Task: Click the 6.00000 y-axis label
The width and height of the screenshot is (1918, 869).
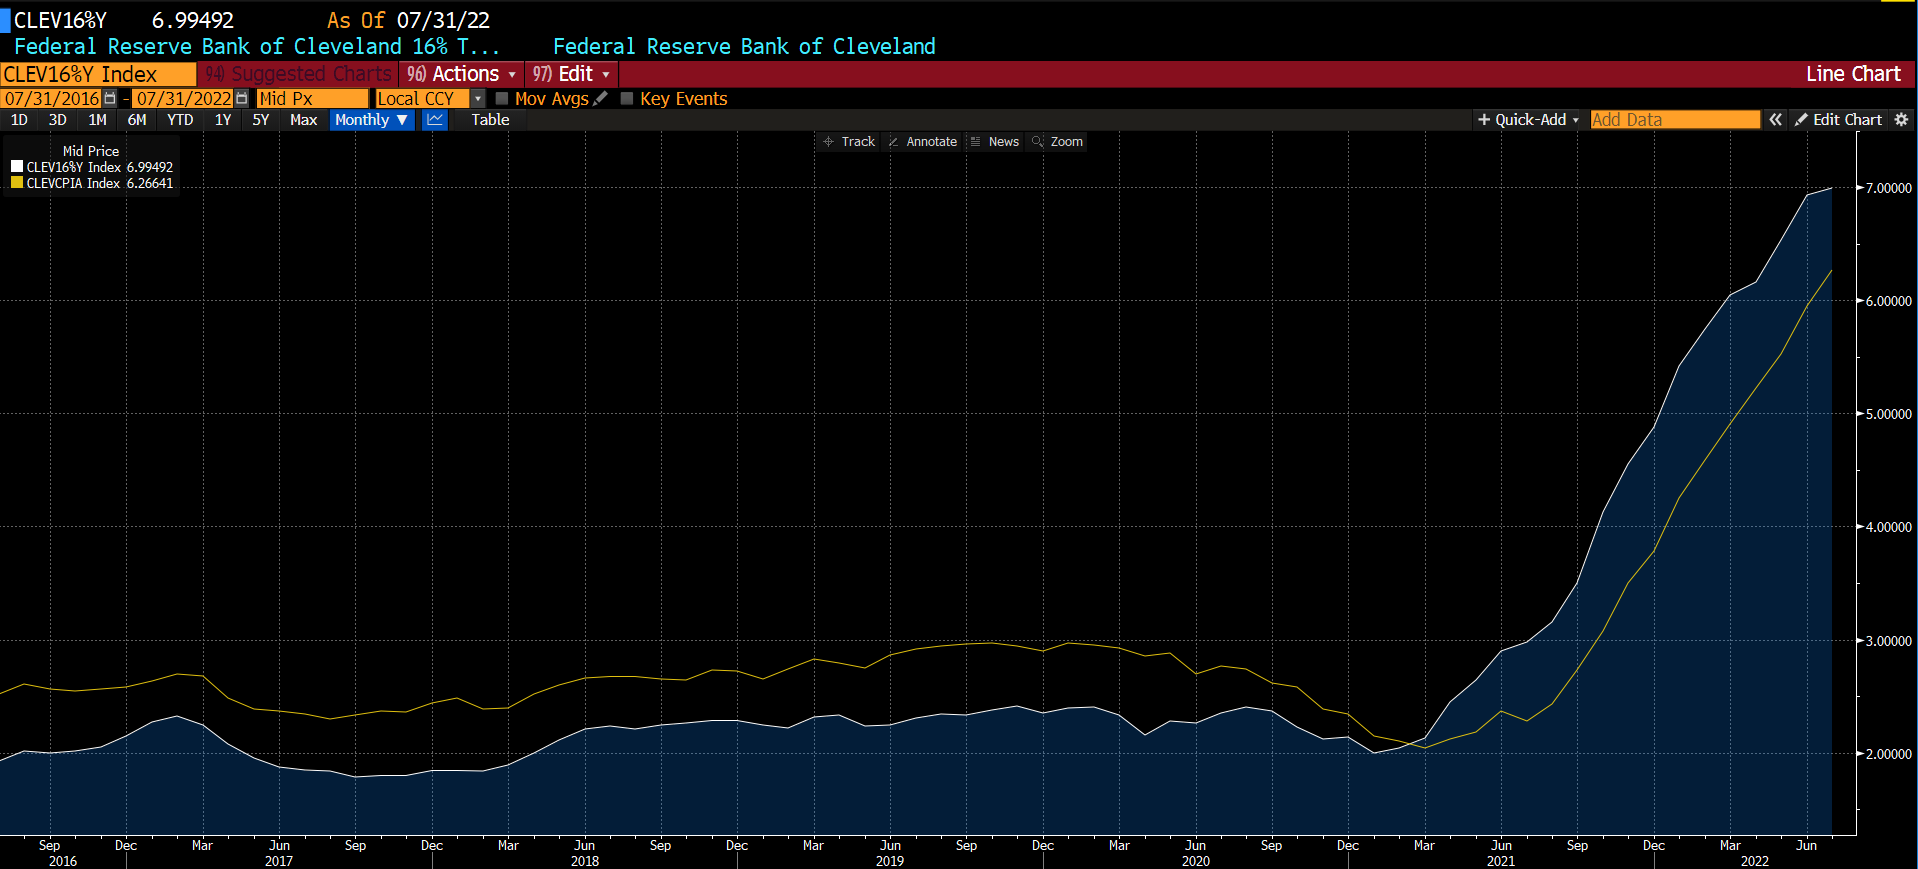Action: [x=1888, y=301]
